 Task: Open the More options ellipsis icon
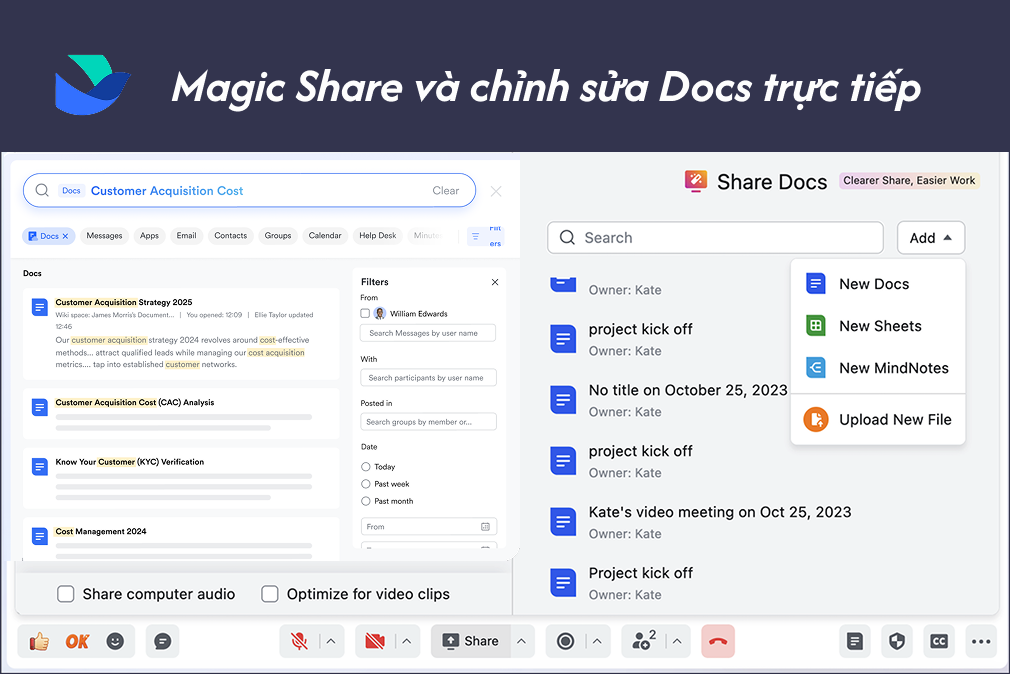(x=981, y=641)
